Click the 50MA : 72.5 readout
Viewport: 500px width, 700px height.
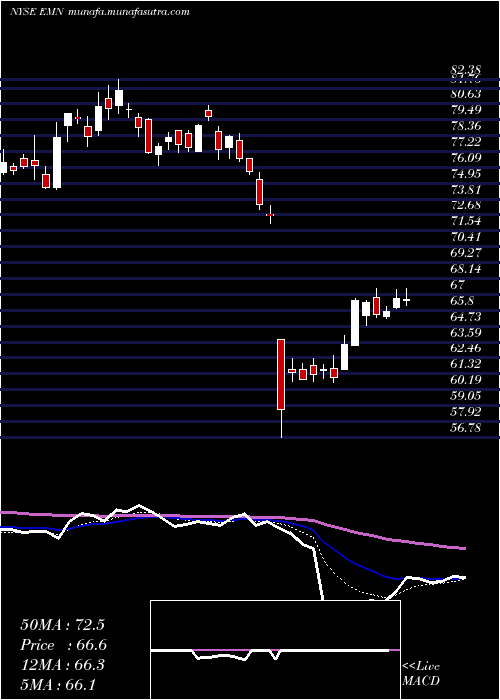coord(62,625)
